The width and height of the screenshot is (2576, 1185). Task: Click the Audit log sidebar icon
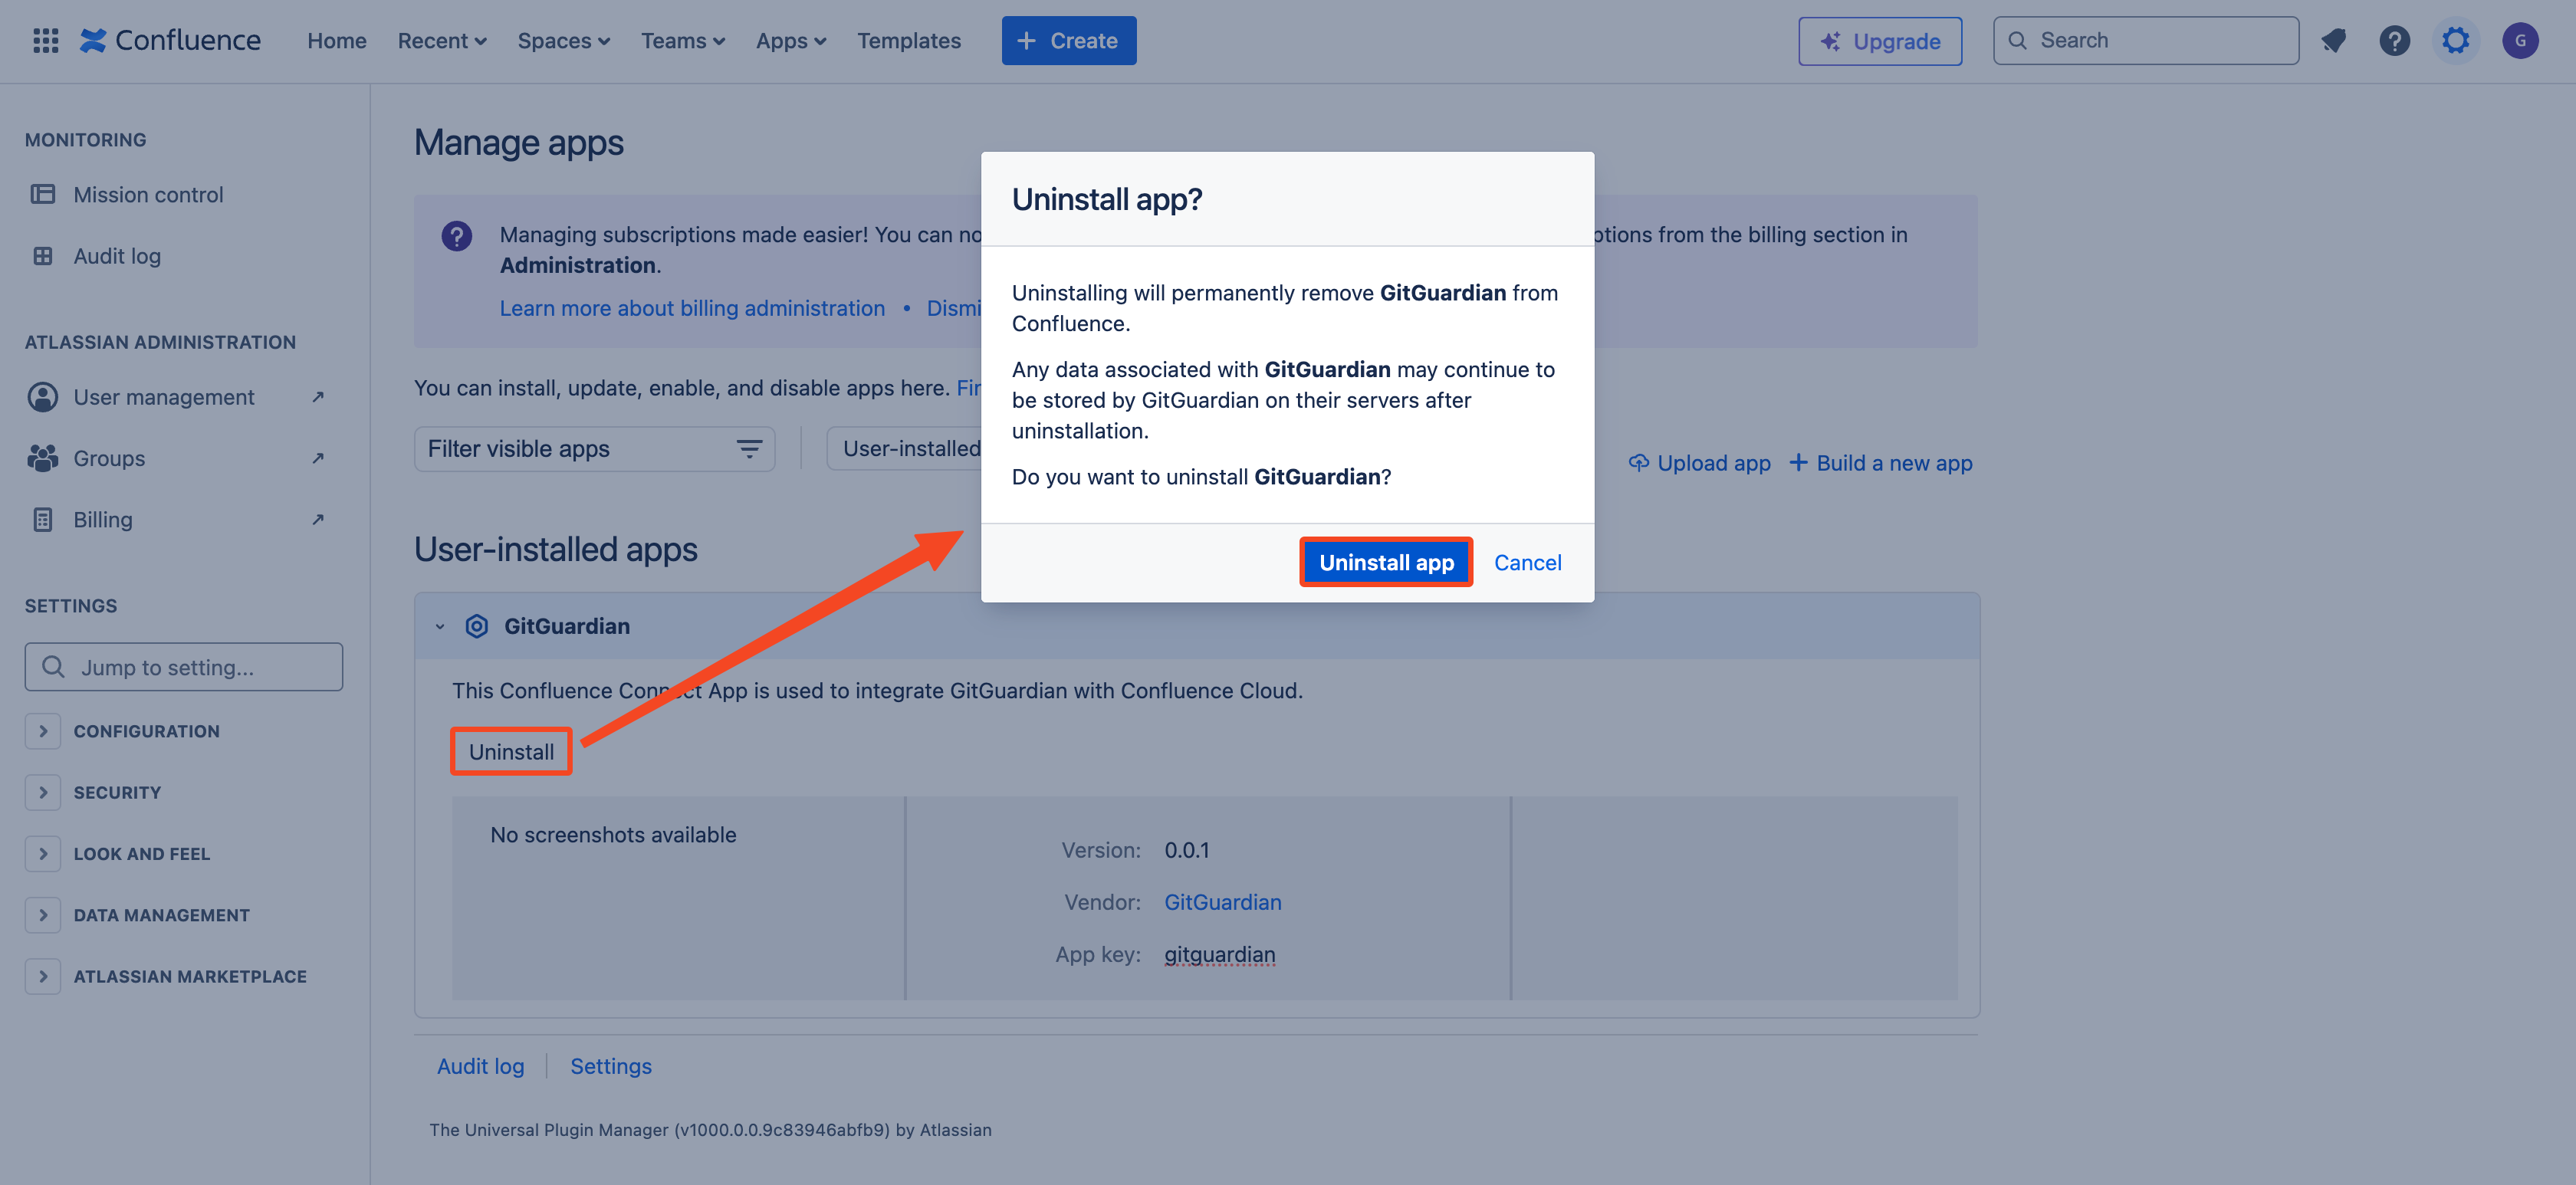point(43,256)
